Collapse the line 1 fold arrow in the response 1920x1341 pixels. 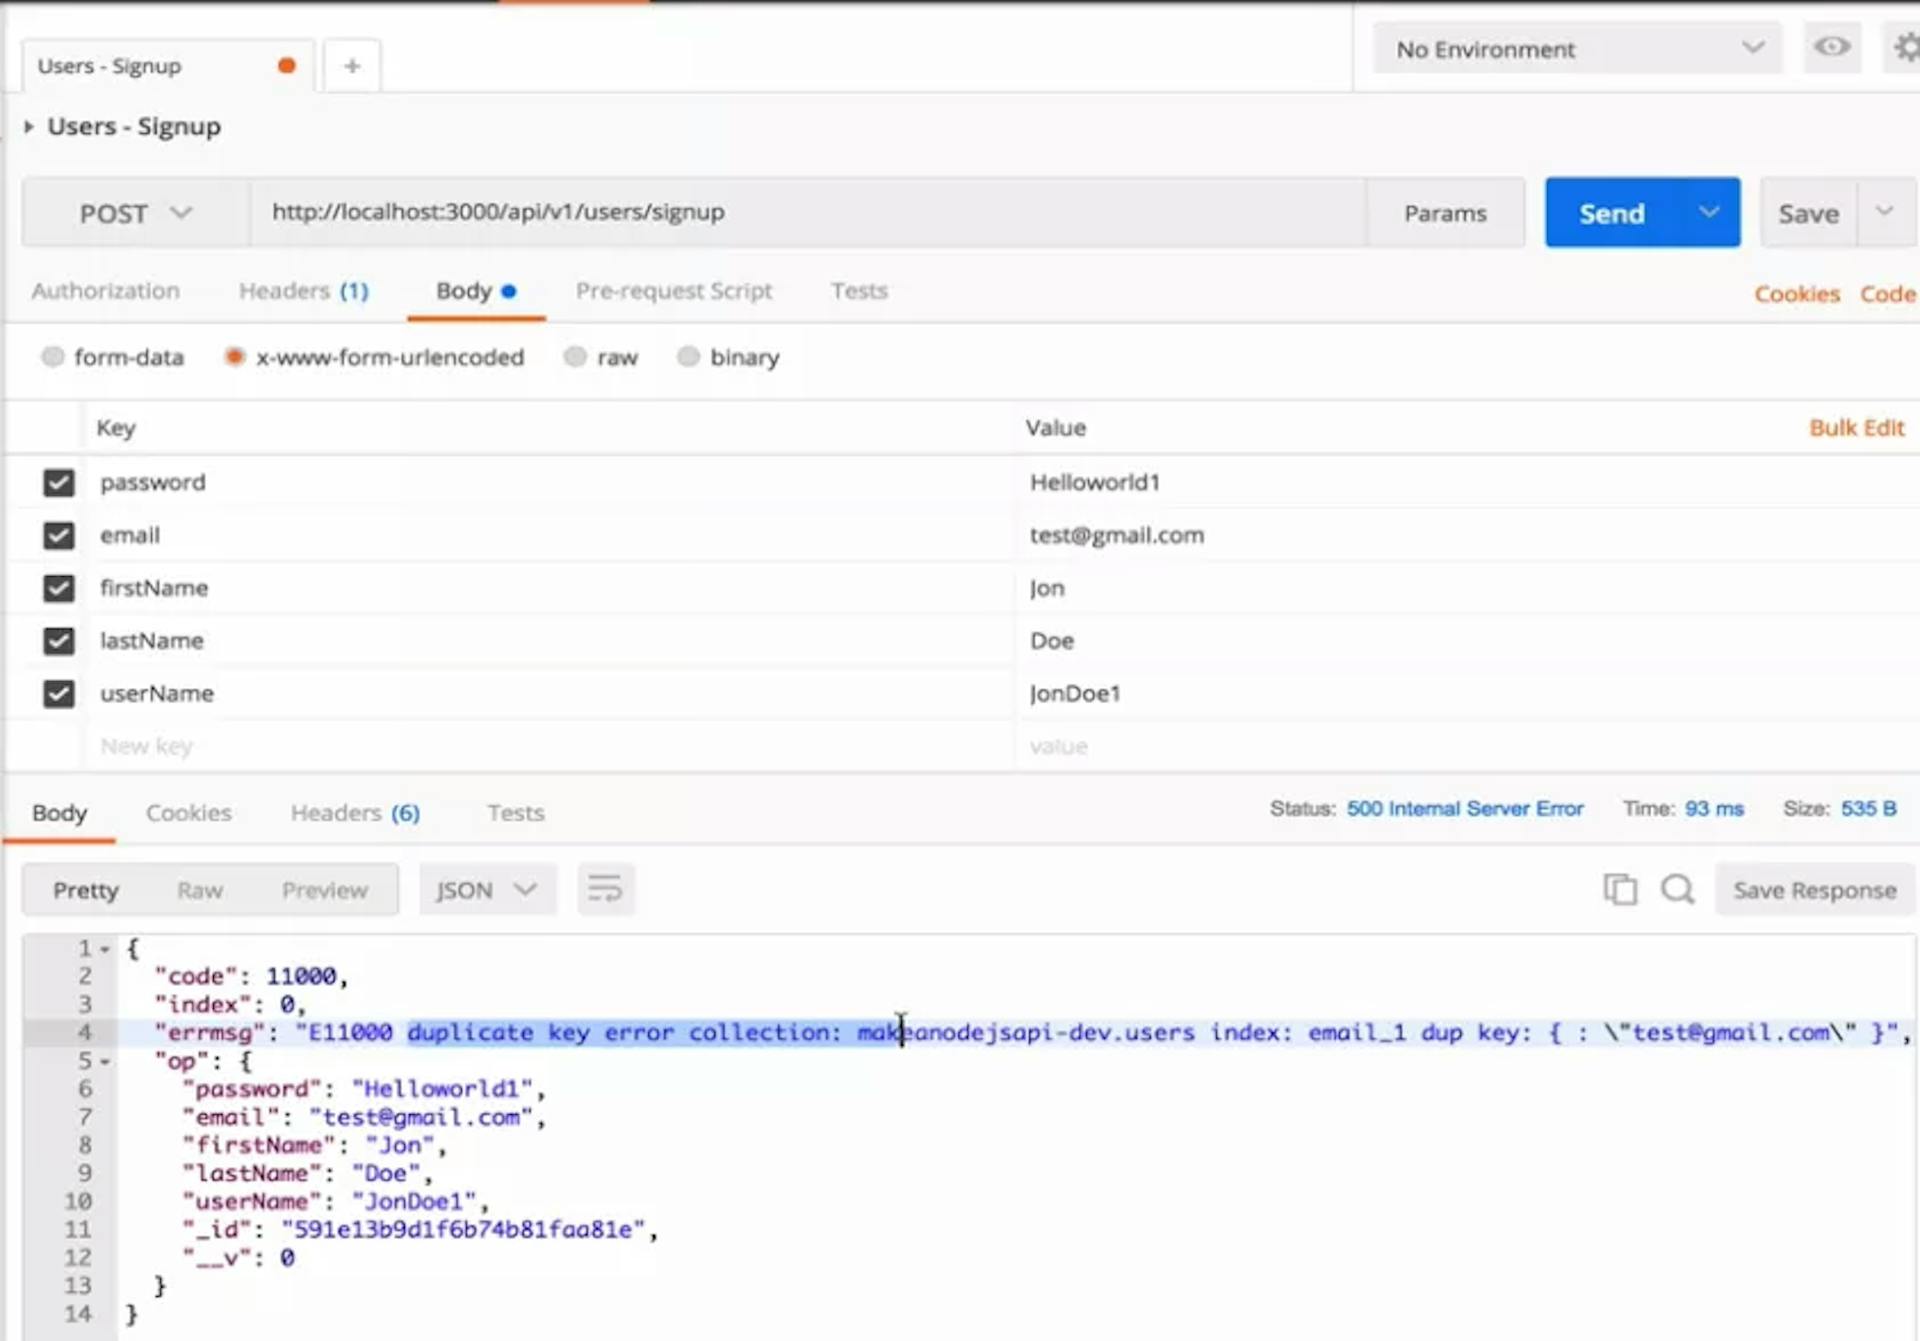pyautogui.click(x=105, y=949)
